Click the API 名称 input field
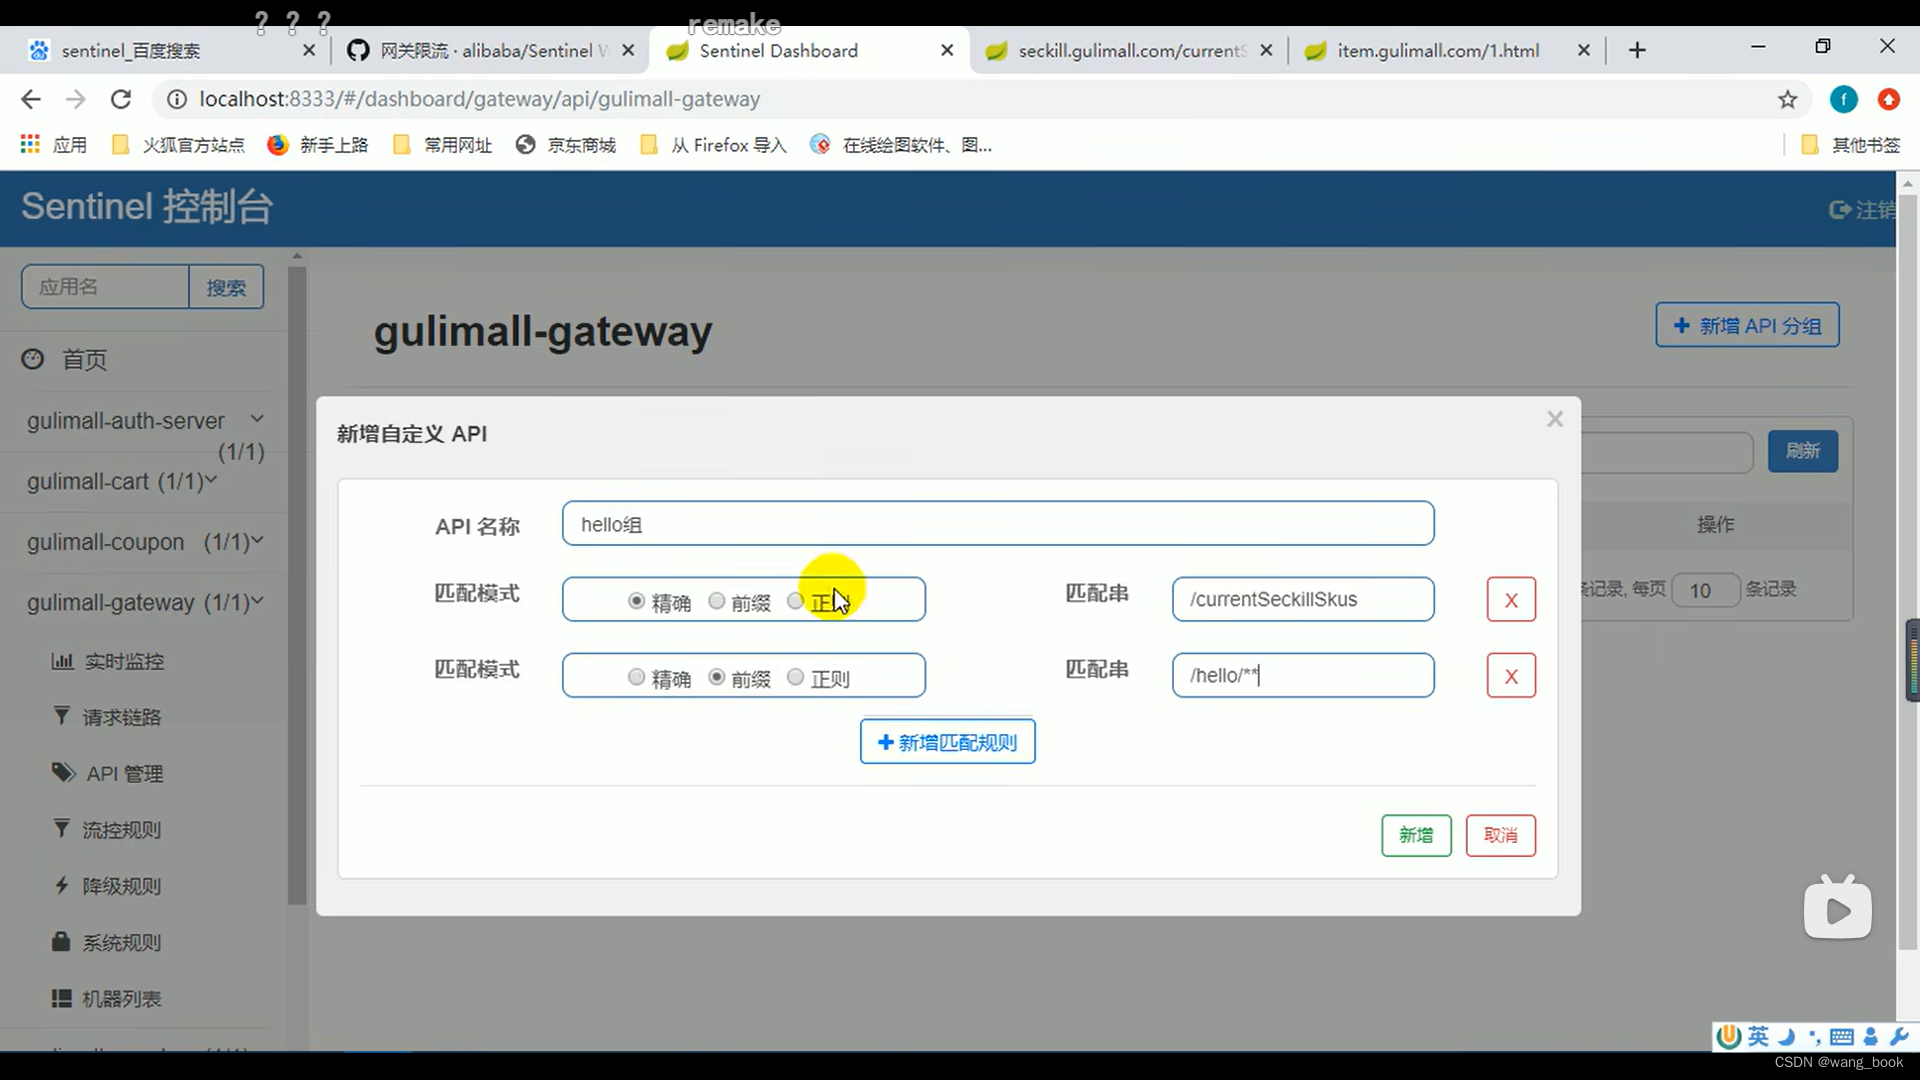Viewport: 1920px width, 1080px height. [x=997, y=524]
